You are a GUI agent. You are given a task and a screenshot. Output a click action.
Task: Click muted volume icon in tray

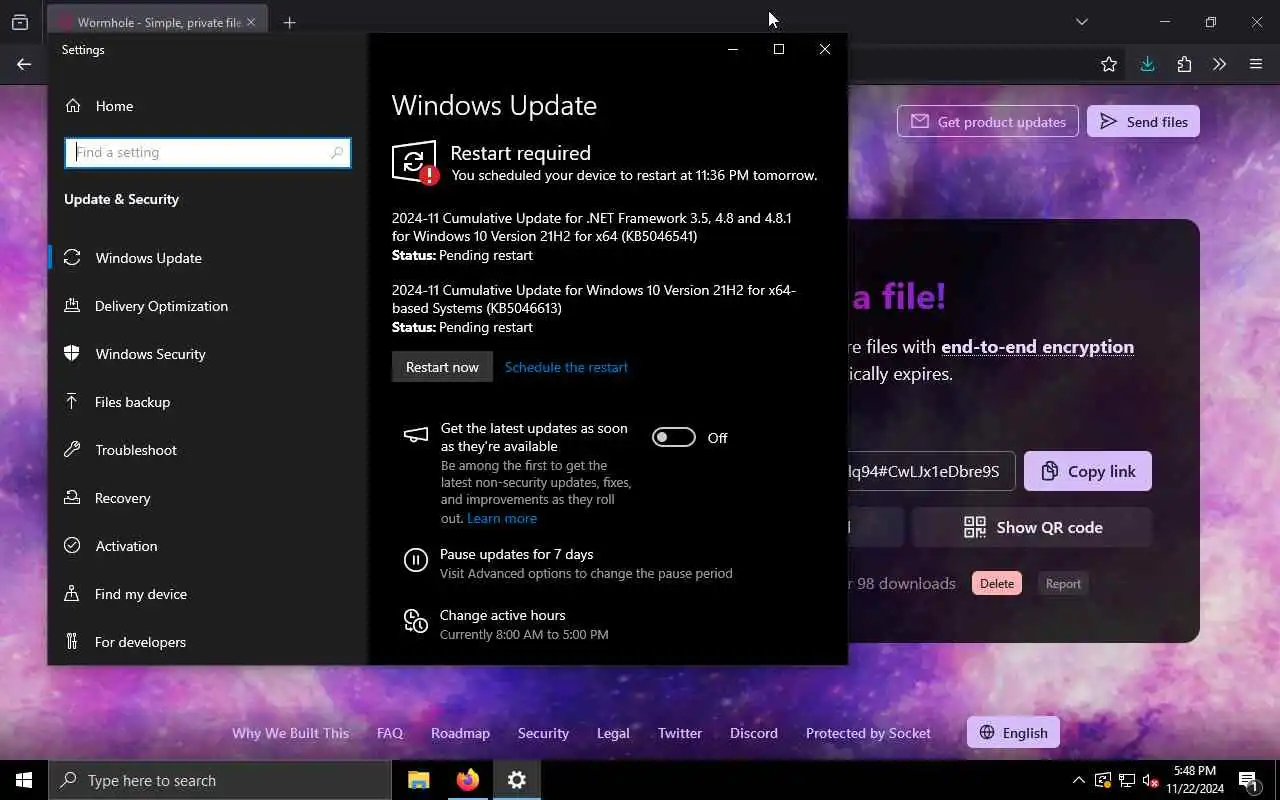point(1151,780)
